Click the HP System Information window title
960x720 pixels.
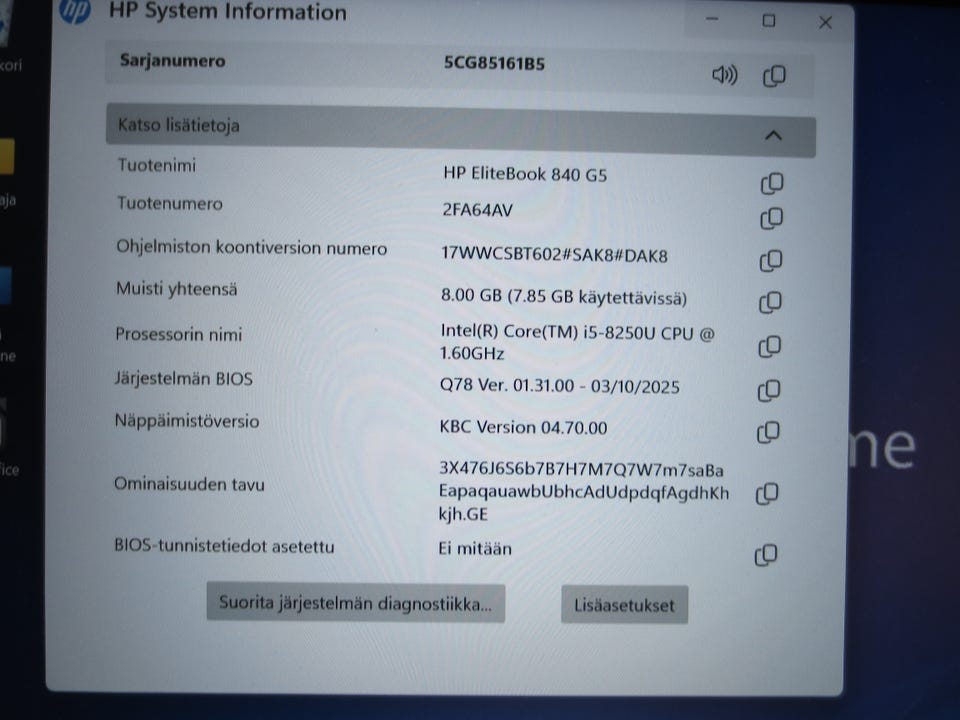pyautogui.click(x=228, y=12)
